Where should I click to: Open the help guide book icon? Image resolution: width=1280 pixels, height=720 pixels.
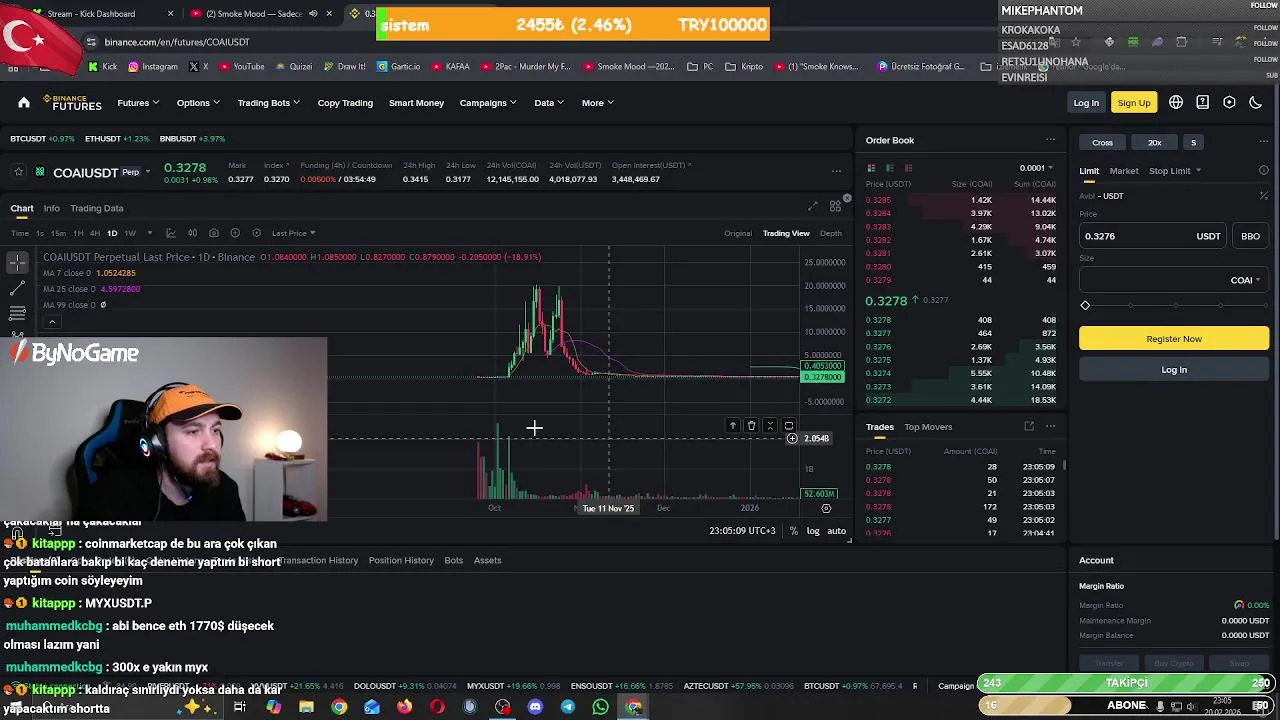pyautogui.click(x=1203, y=102)
